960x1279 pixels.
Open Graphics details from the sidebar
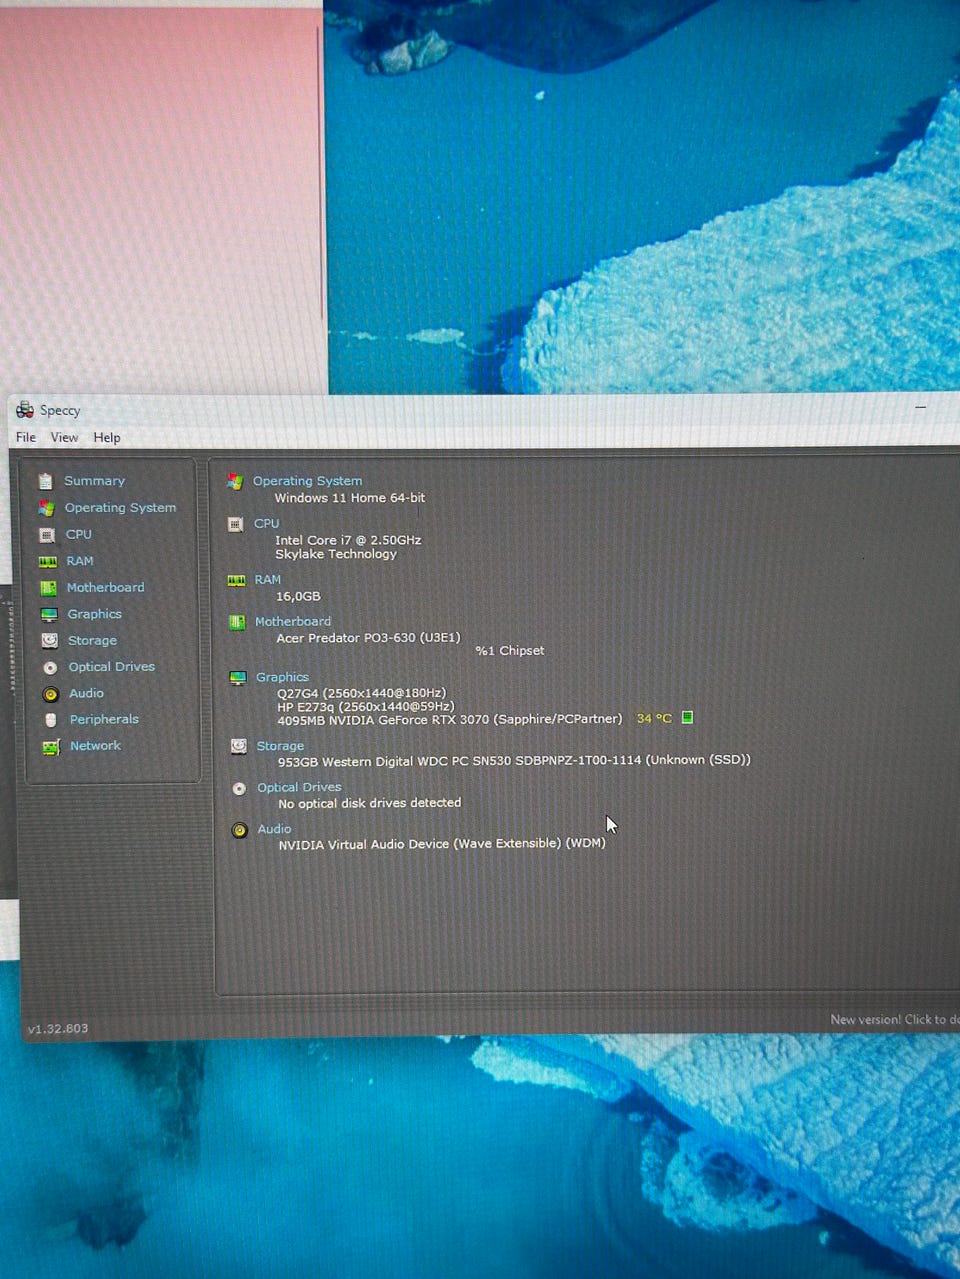click(95, 614)
